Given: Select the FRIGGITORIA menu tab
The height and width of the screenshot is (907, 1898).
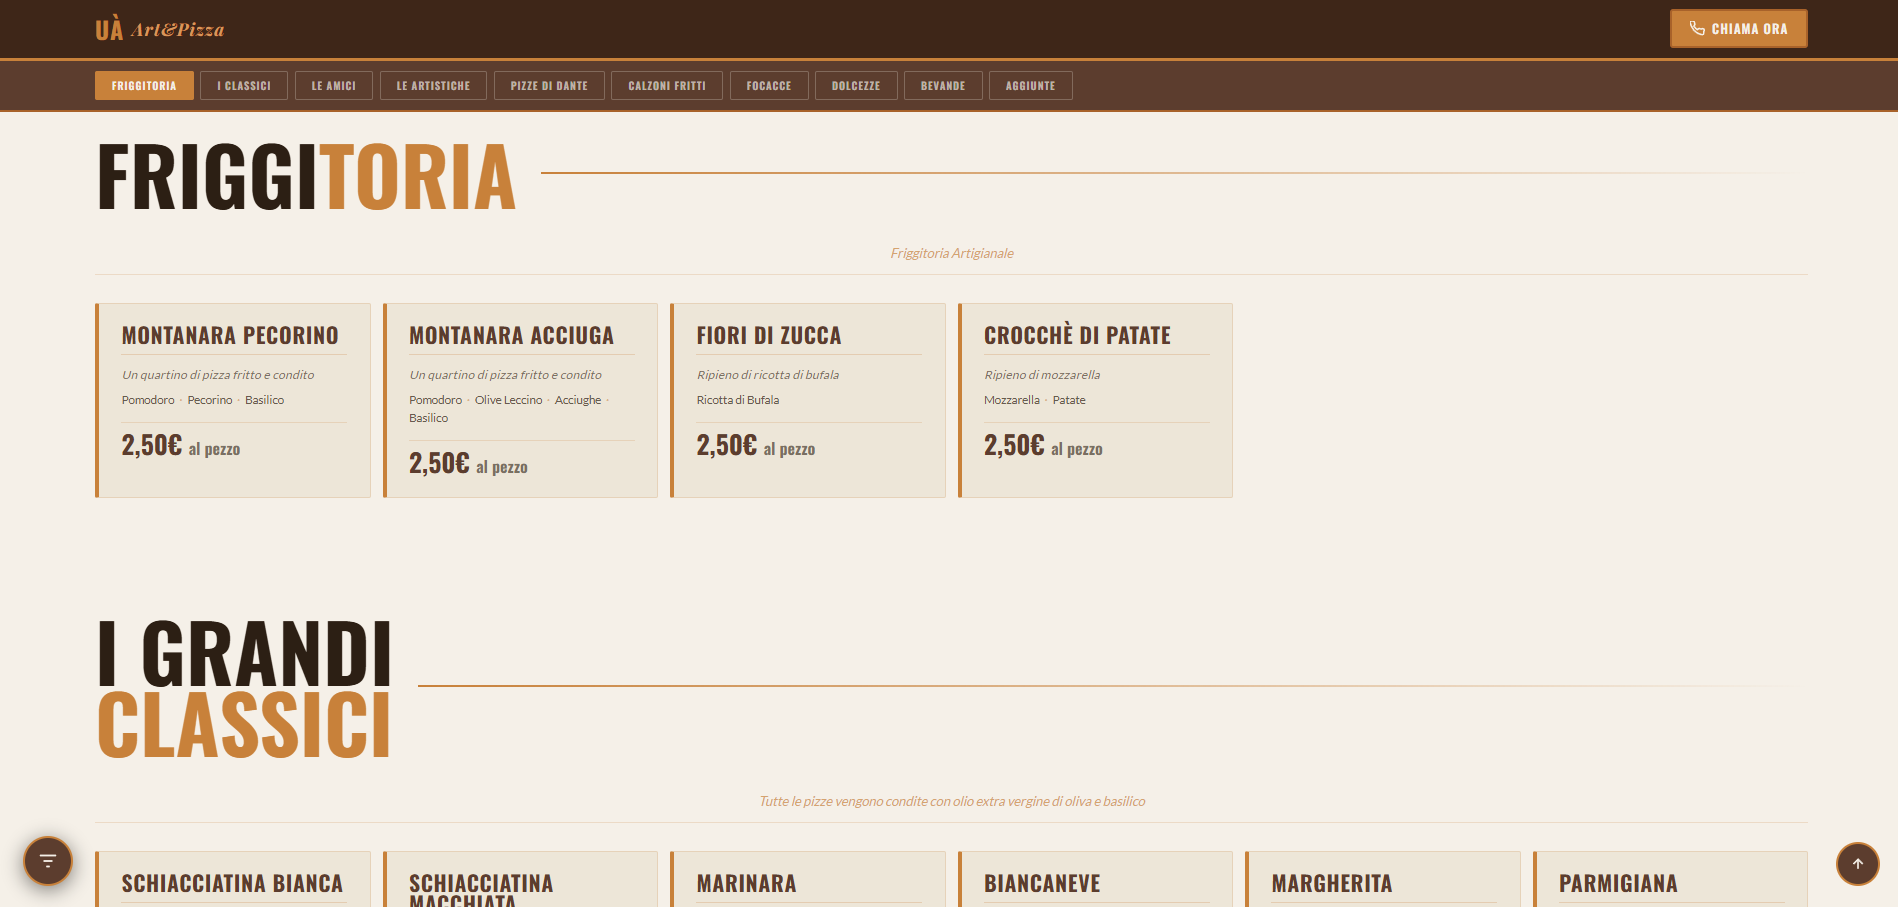Looking at the screenshot, I should pos(144,85).
